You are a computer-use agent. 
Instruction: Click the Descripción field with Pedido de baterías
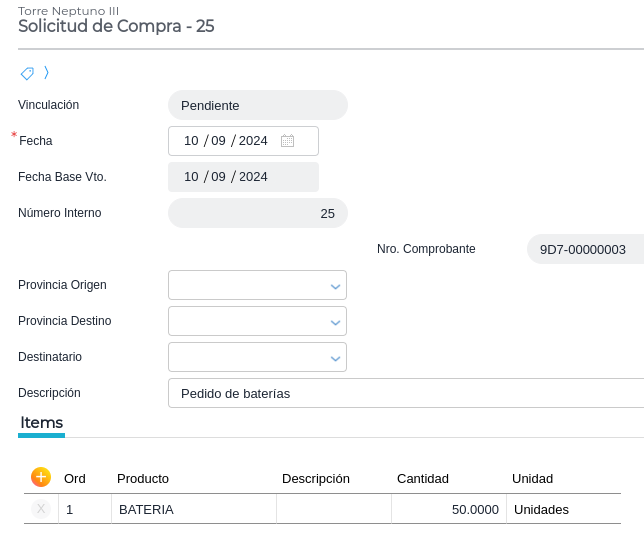click(x=400, y=393)
